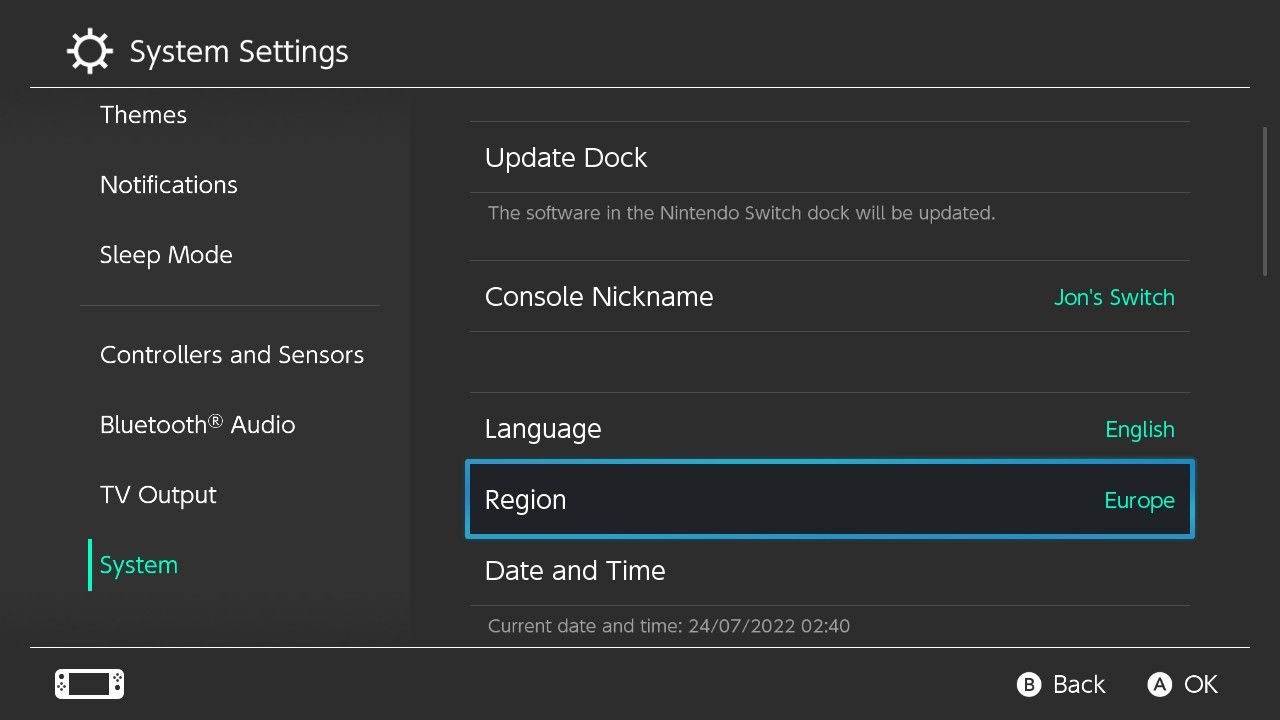Open the Notifications settings category

[x=169, y=185]
